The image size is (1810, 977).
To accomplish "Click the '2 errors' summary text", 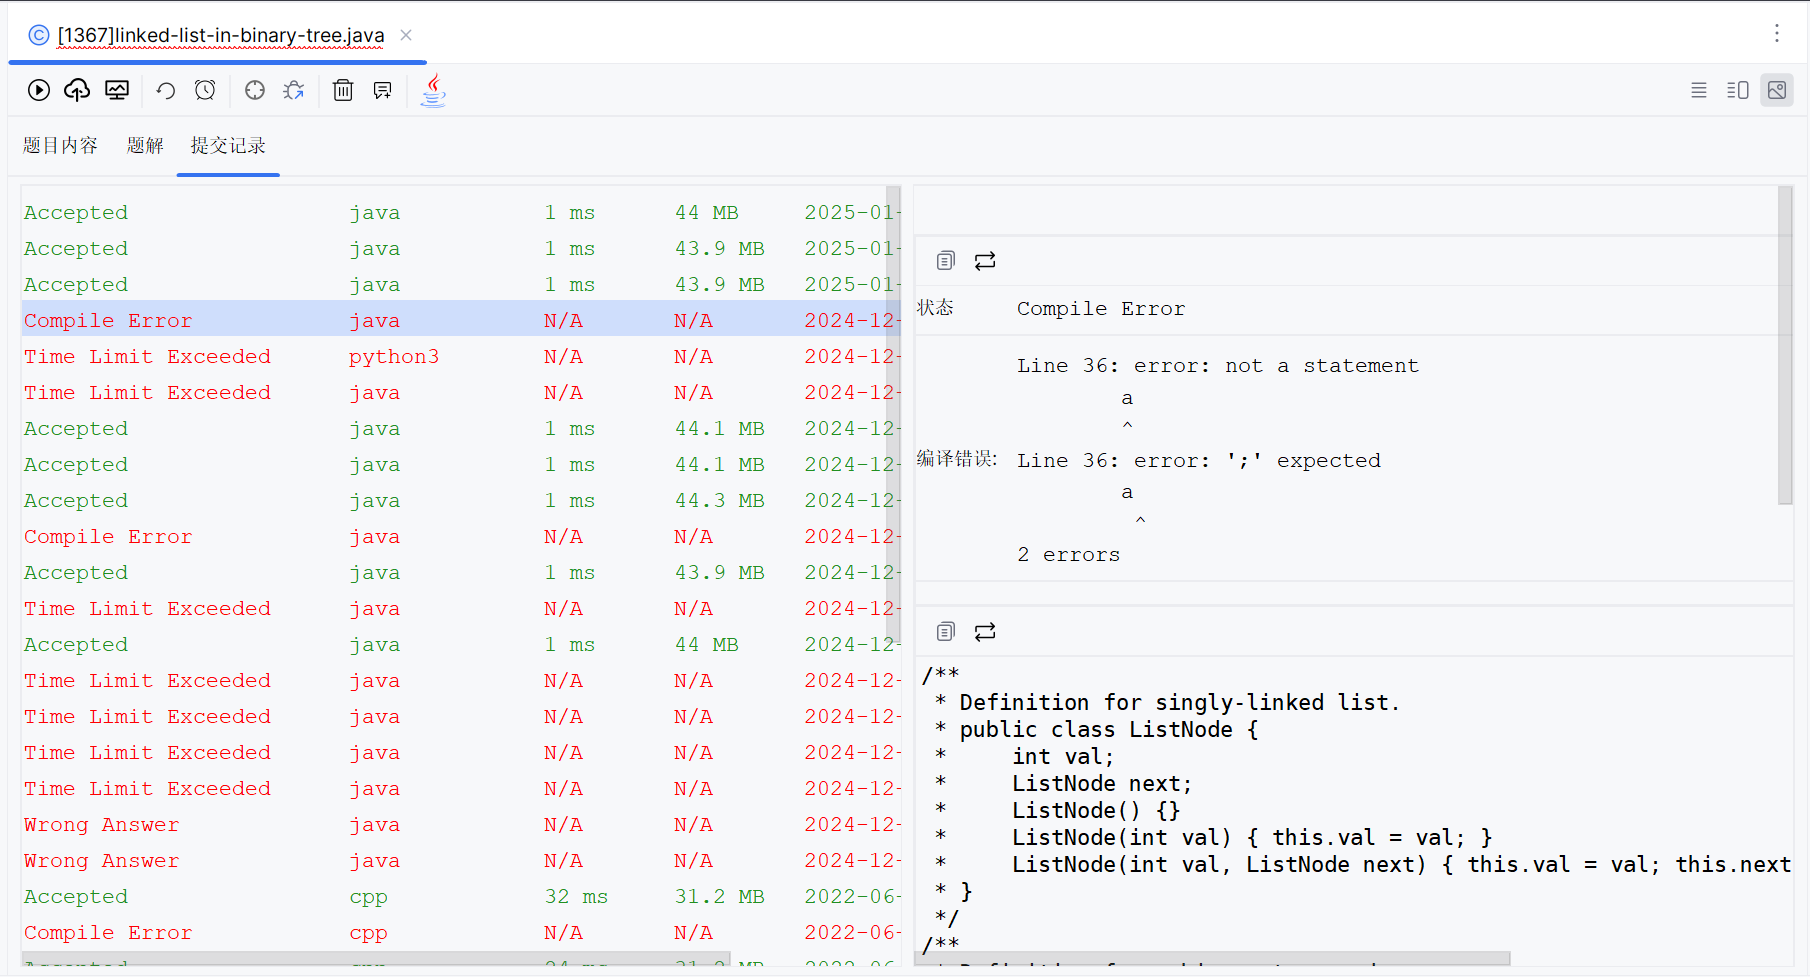I will click(x=1069, y=555).
